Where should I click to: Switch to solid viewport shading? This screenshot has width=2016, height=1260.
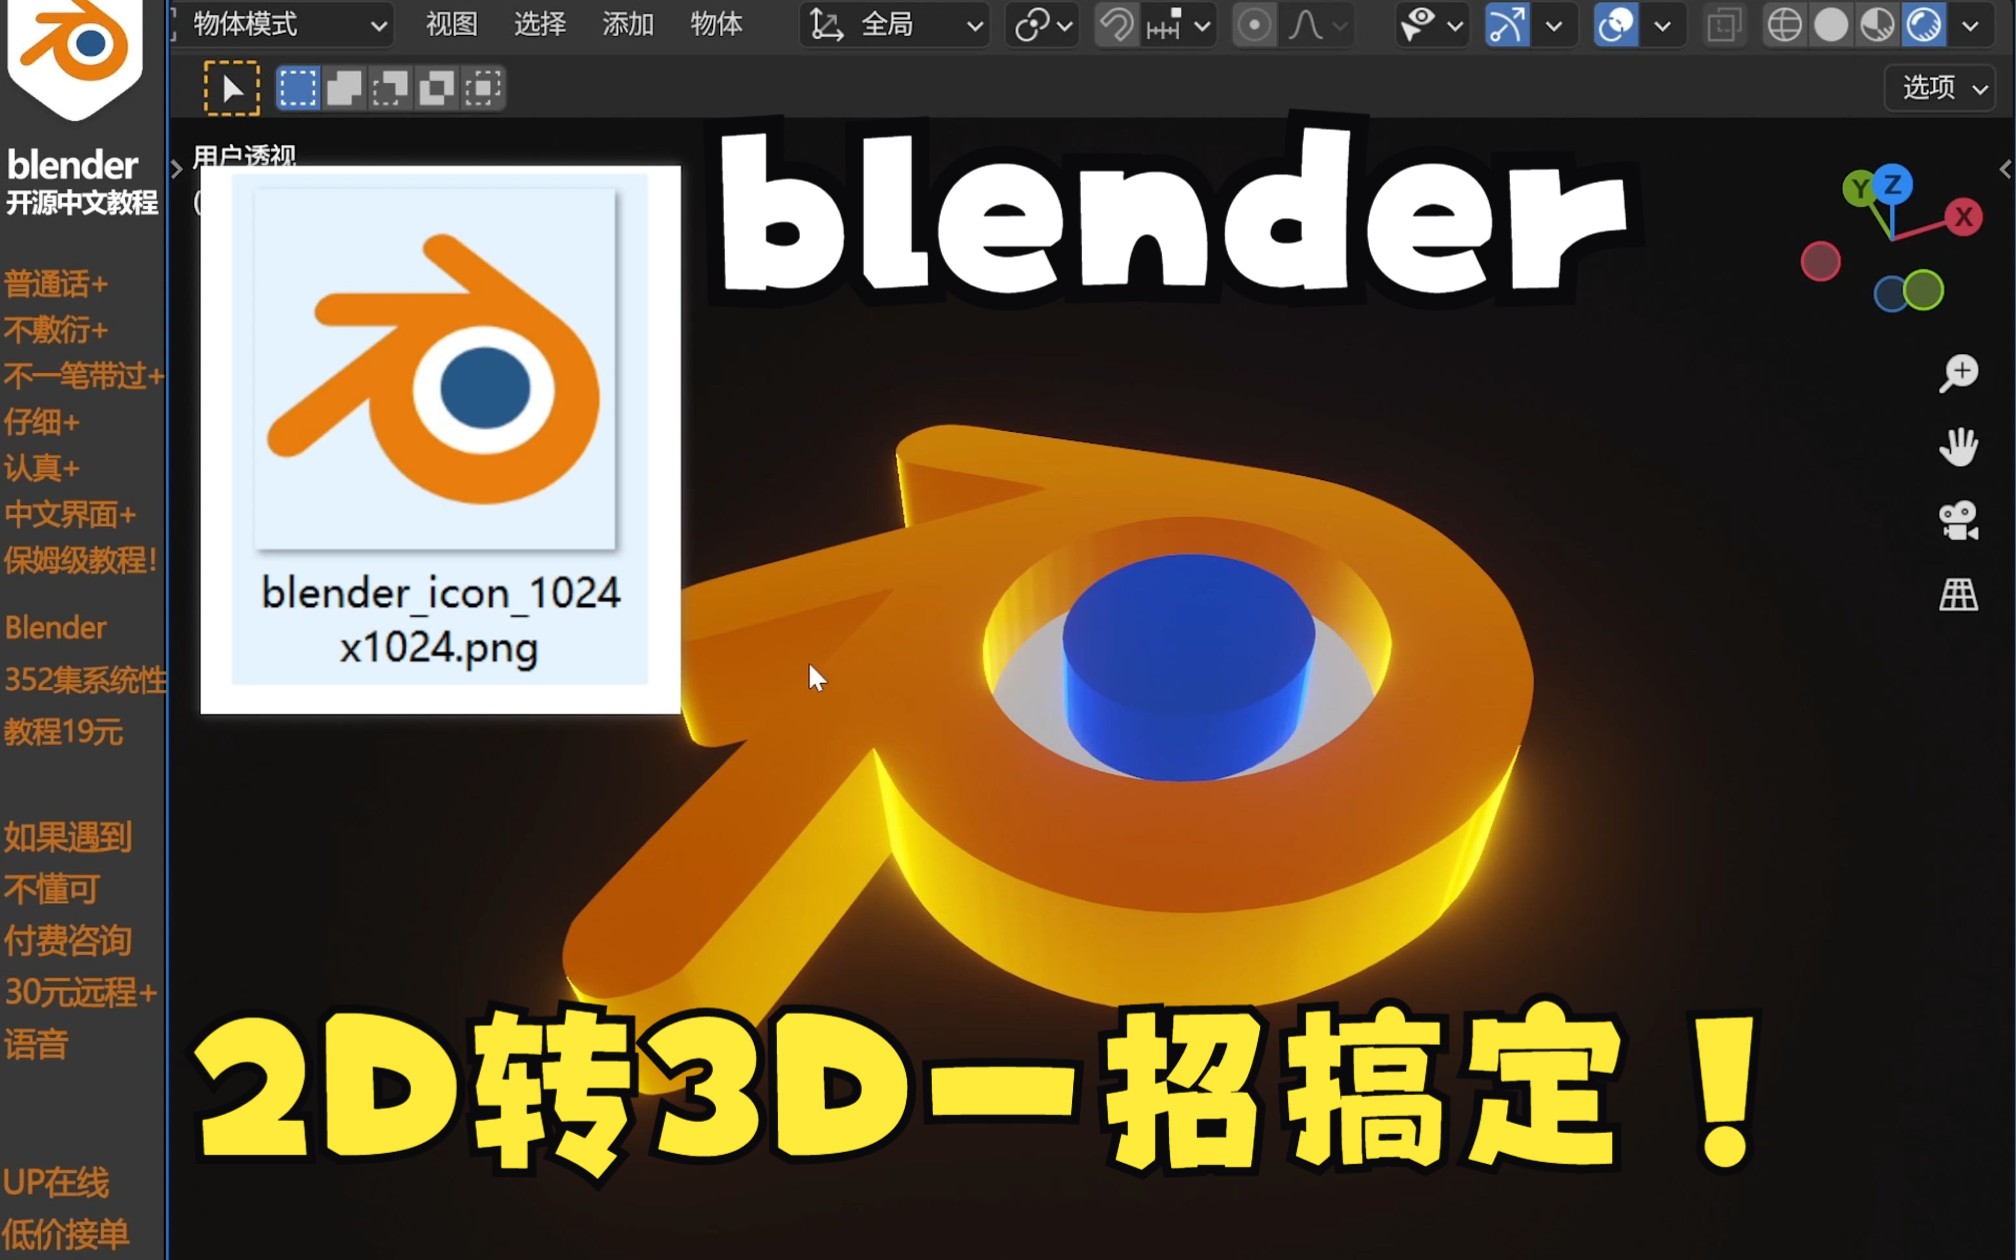click(1831, 25)
